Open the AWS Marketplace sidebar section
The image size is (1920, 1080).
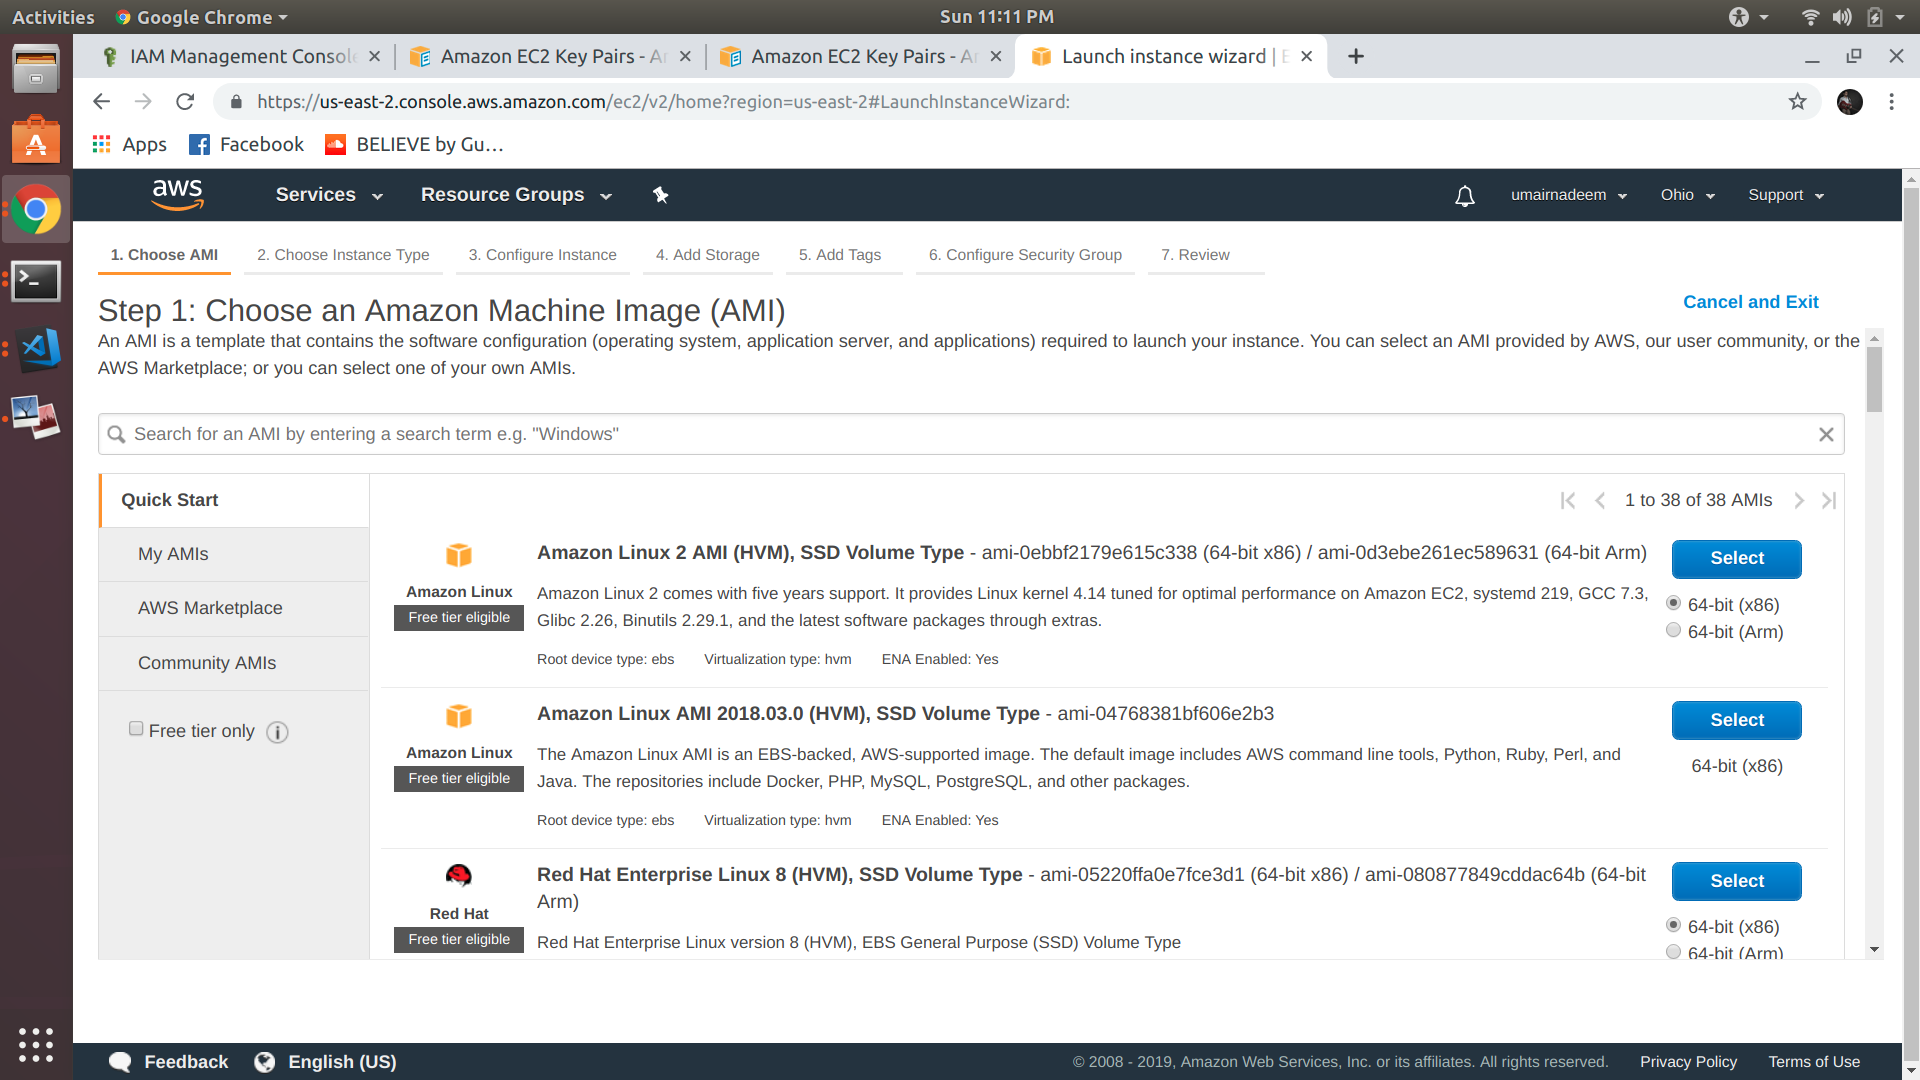[210, 608]
